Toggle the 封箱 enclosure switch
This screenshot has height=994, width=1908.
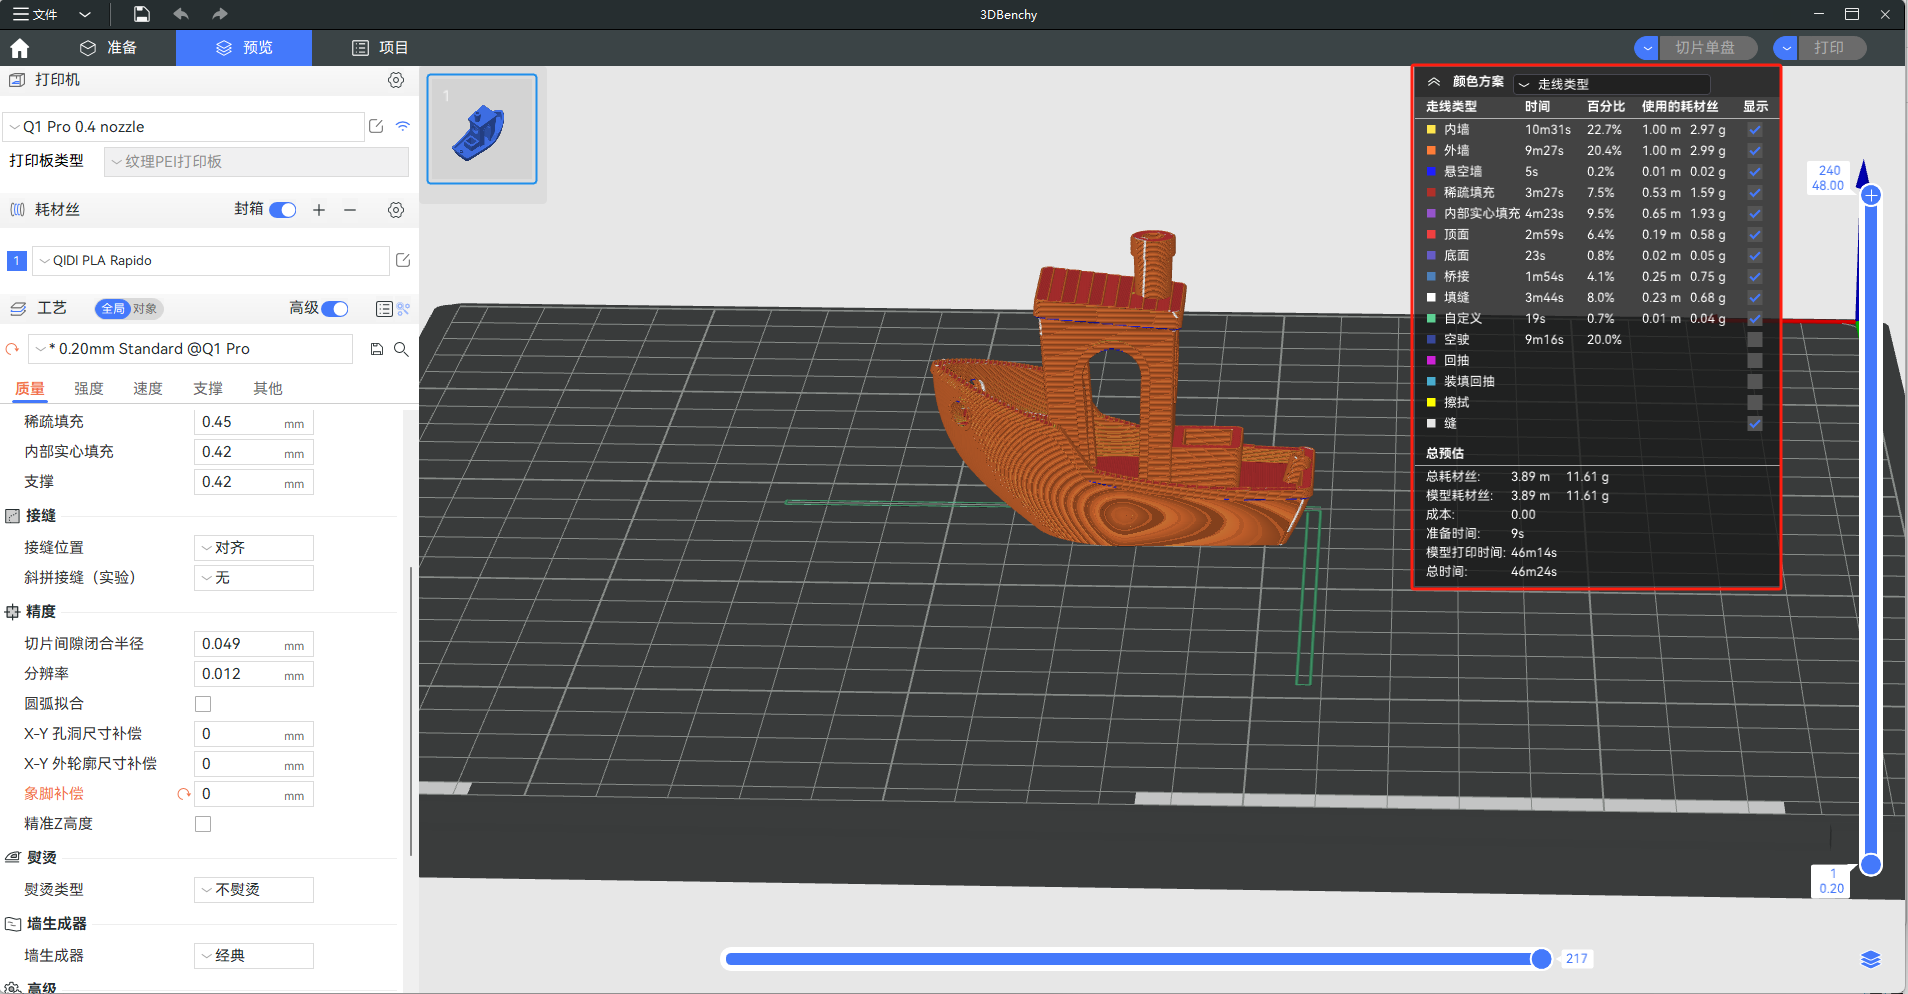283,210
